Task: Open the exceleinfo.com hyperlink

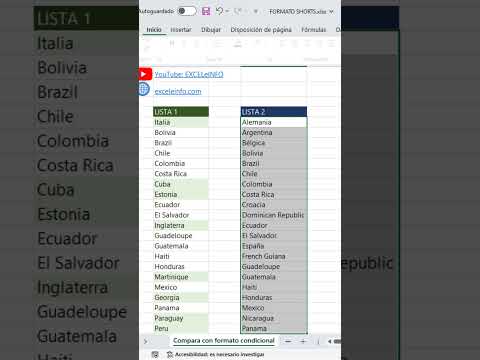Action: click(x=178, y=91)
